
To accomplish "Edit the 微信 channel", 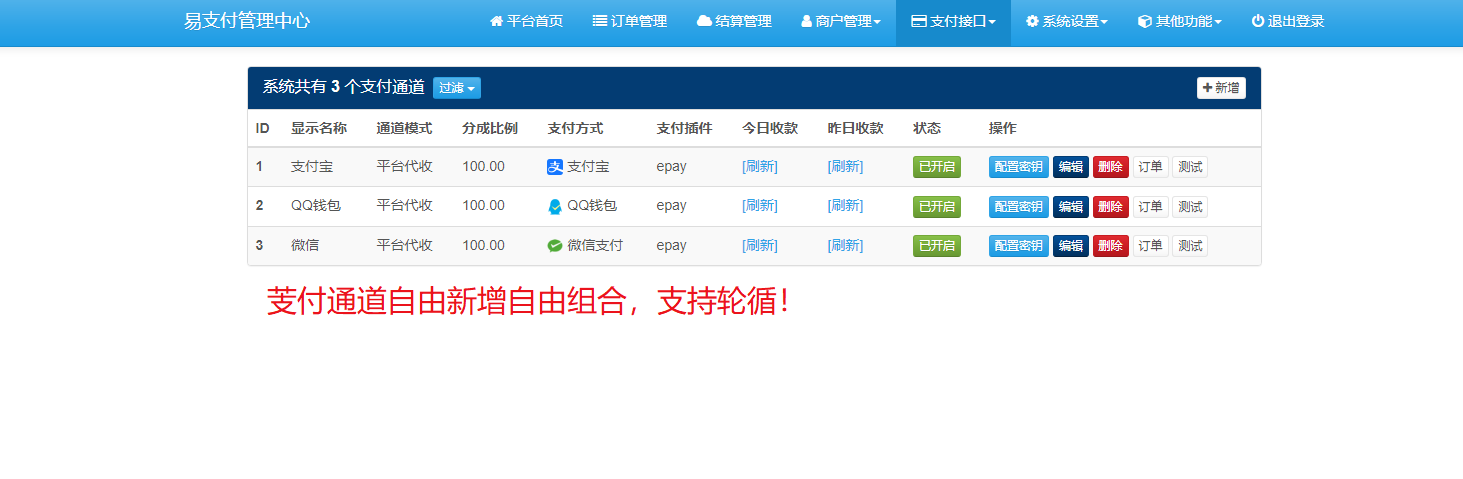I will [1071, 246].
